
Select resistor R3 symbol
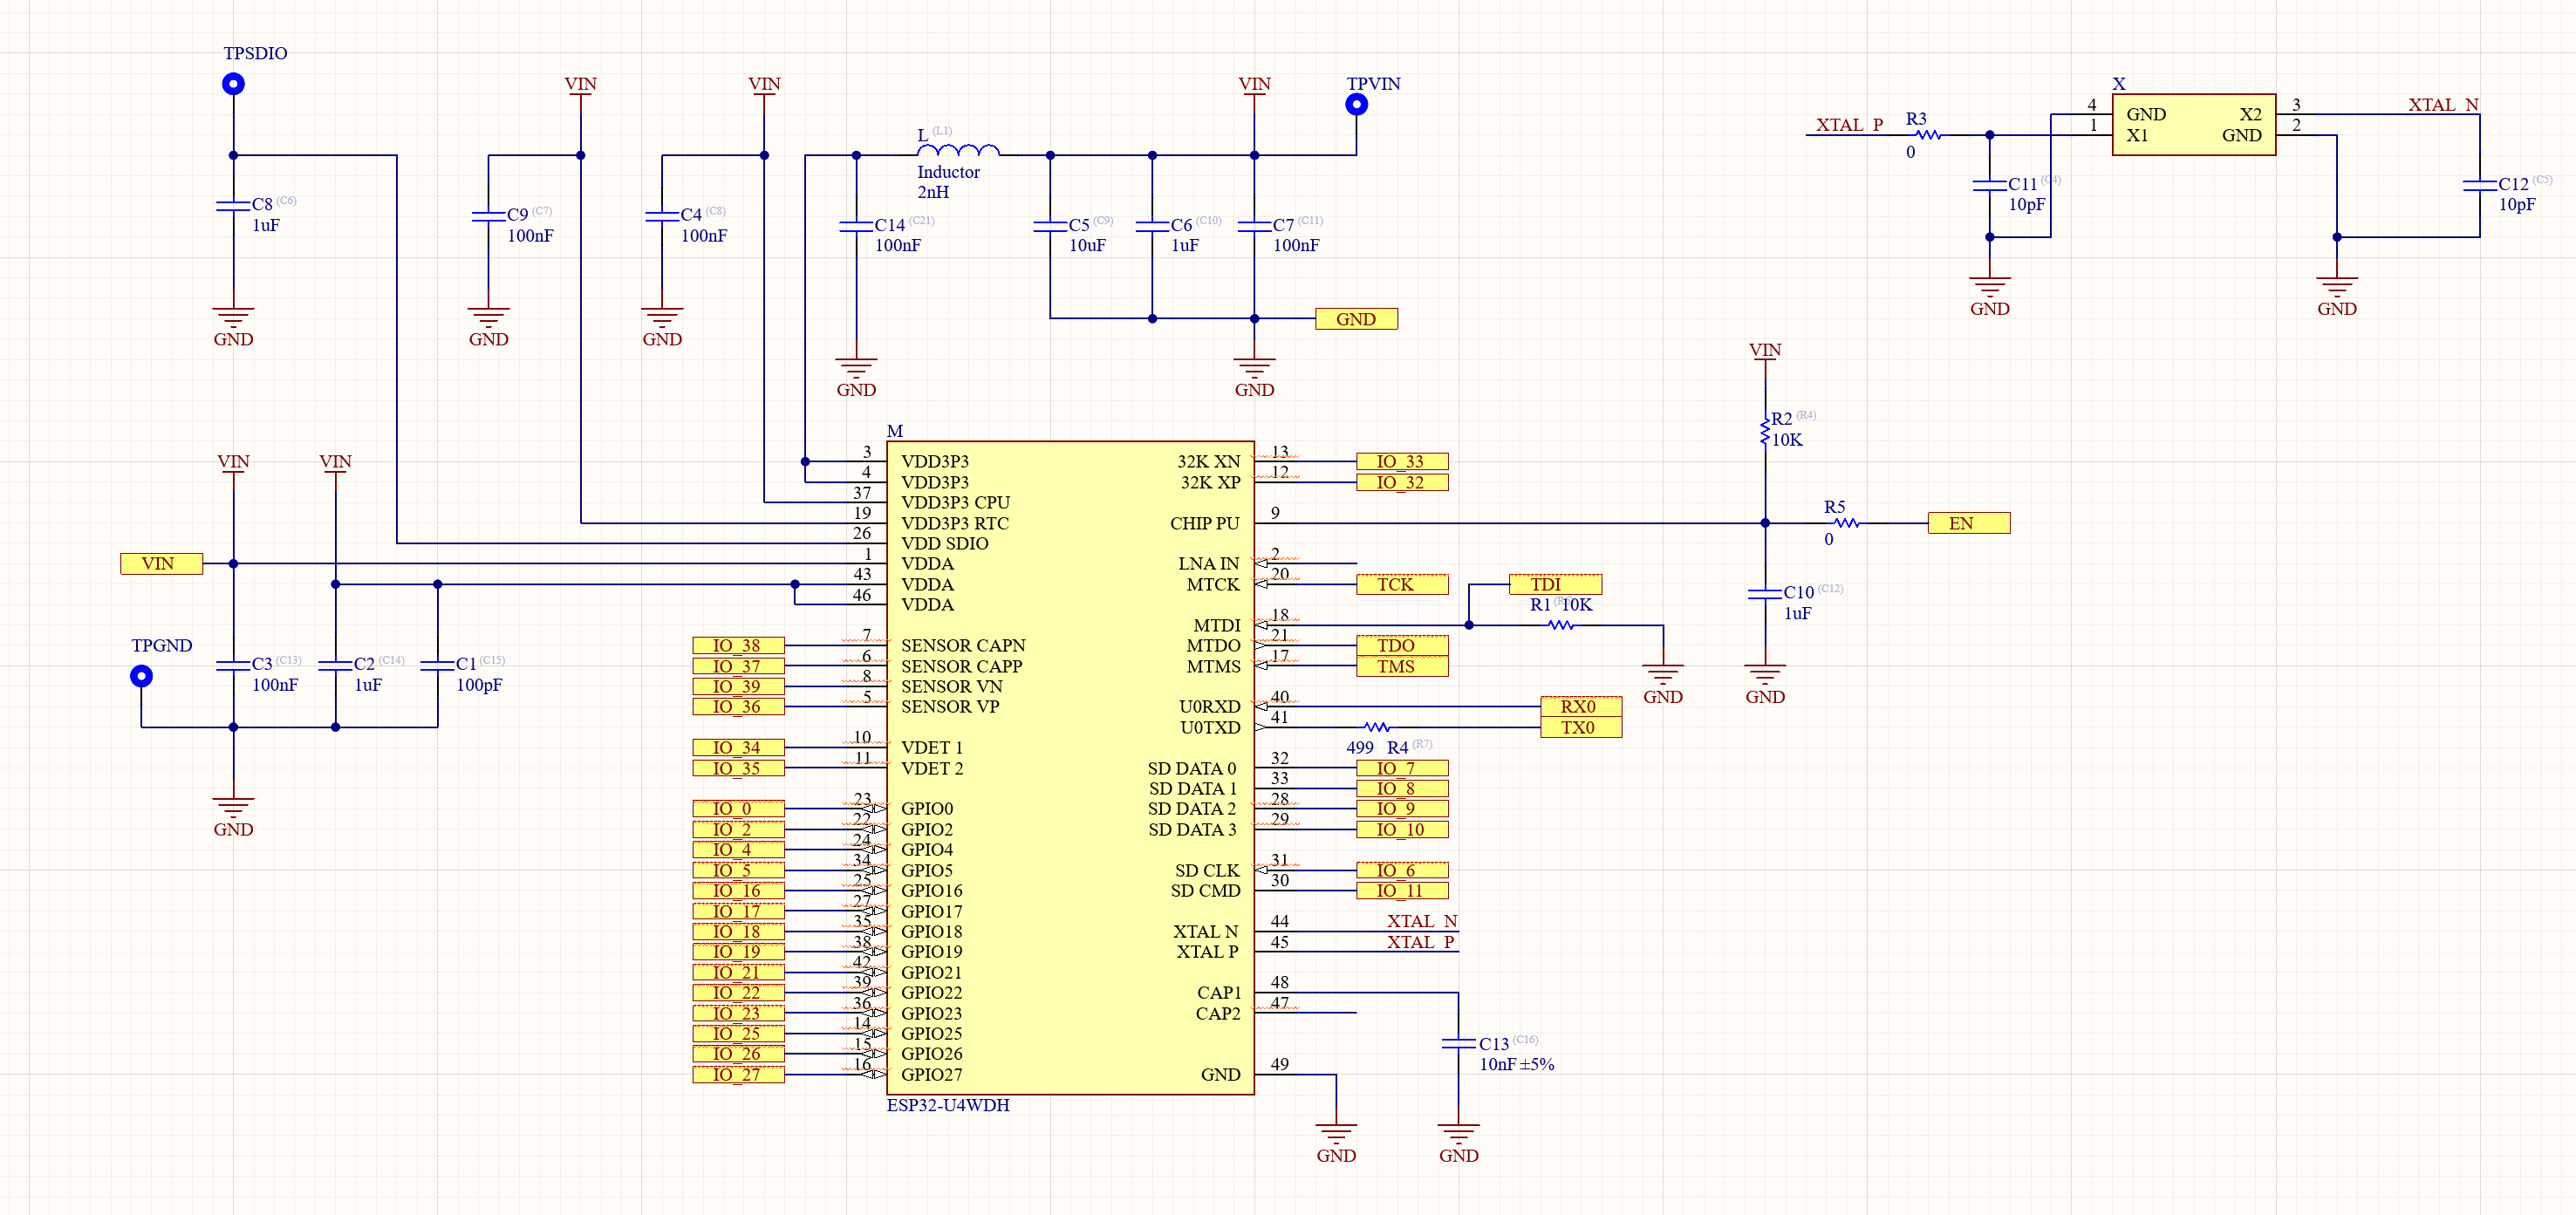coord(1928,134)
